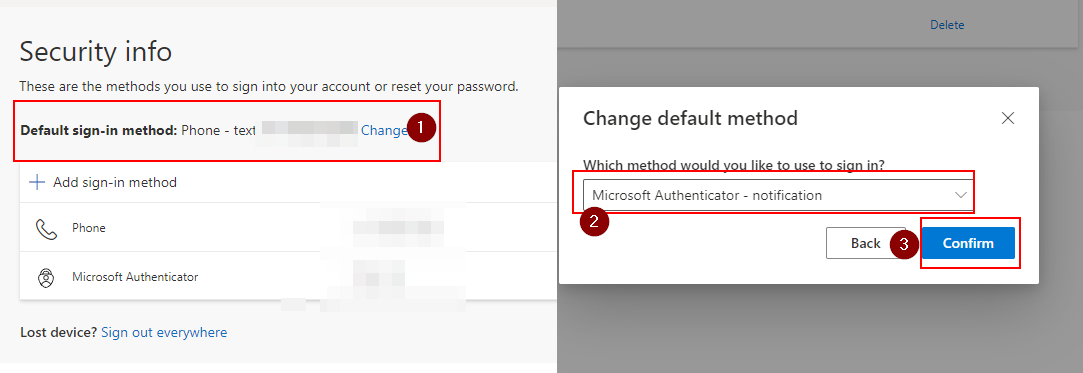The image size is (1083, 373).
Task: Click the Microsoft Authenticator lock icon
Action: coord(46,277)
